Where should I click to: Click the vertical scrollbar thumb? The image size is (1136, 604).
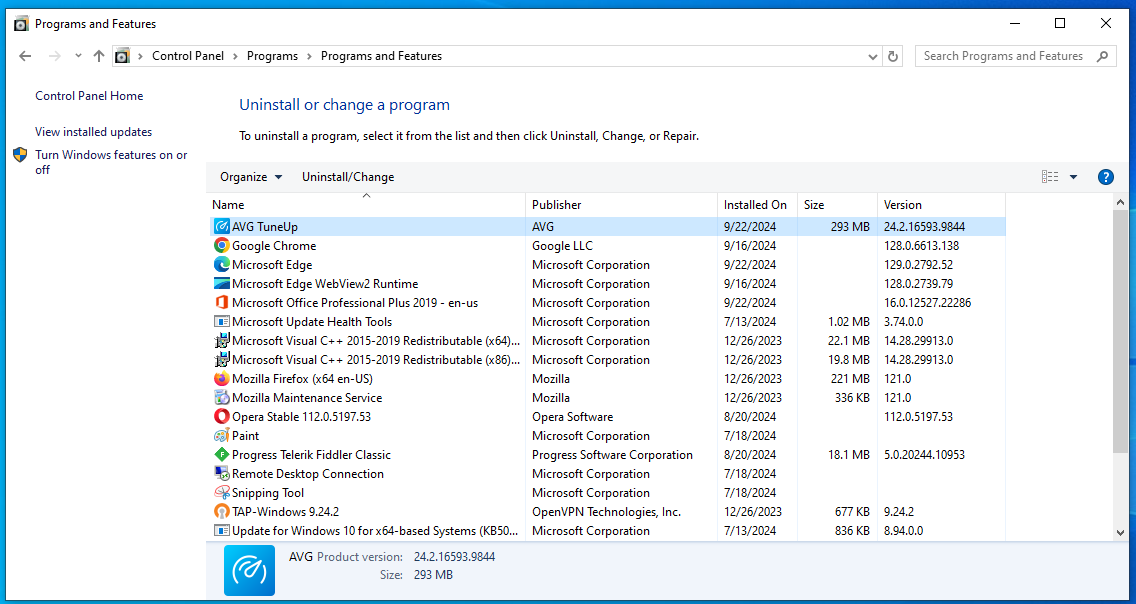(x=1121, y=331)
